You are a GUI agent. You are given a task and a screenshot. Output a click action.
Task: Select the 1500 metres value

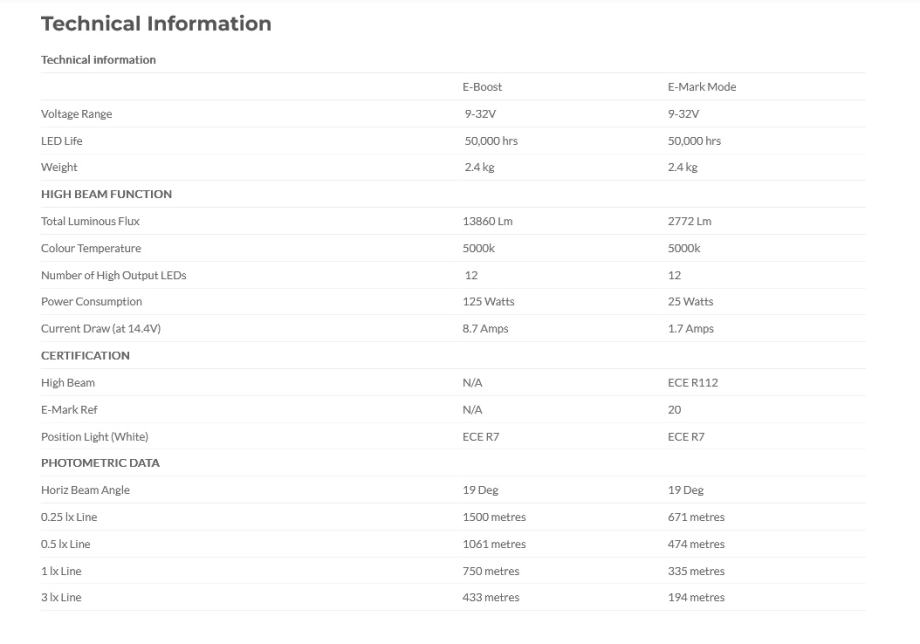494,517
